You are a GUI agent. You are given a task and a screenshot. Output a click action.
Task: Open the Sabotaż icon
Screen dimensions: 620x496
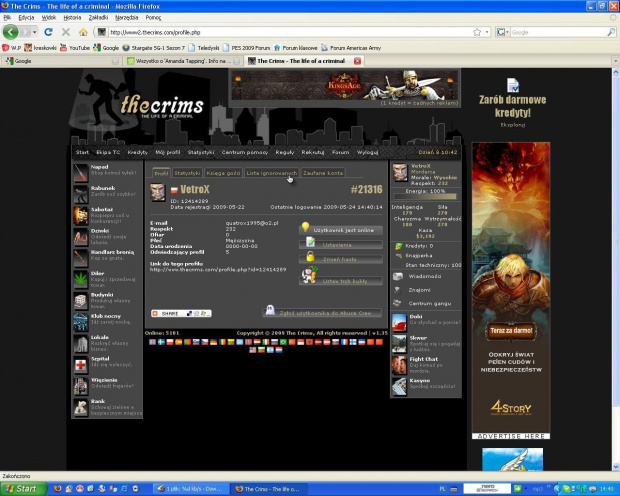pos(81,215)
